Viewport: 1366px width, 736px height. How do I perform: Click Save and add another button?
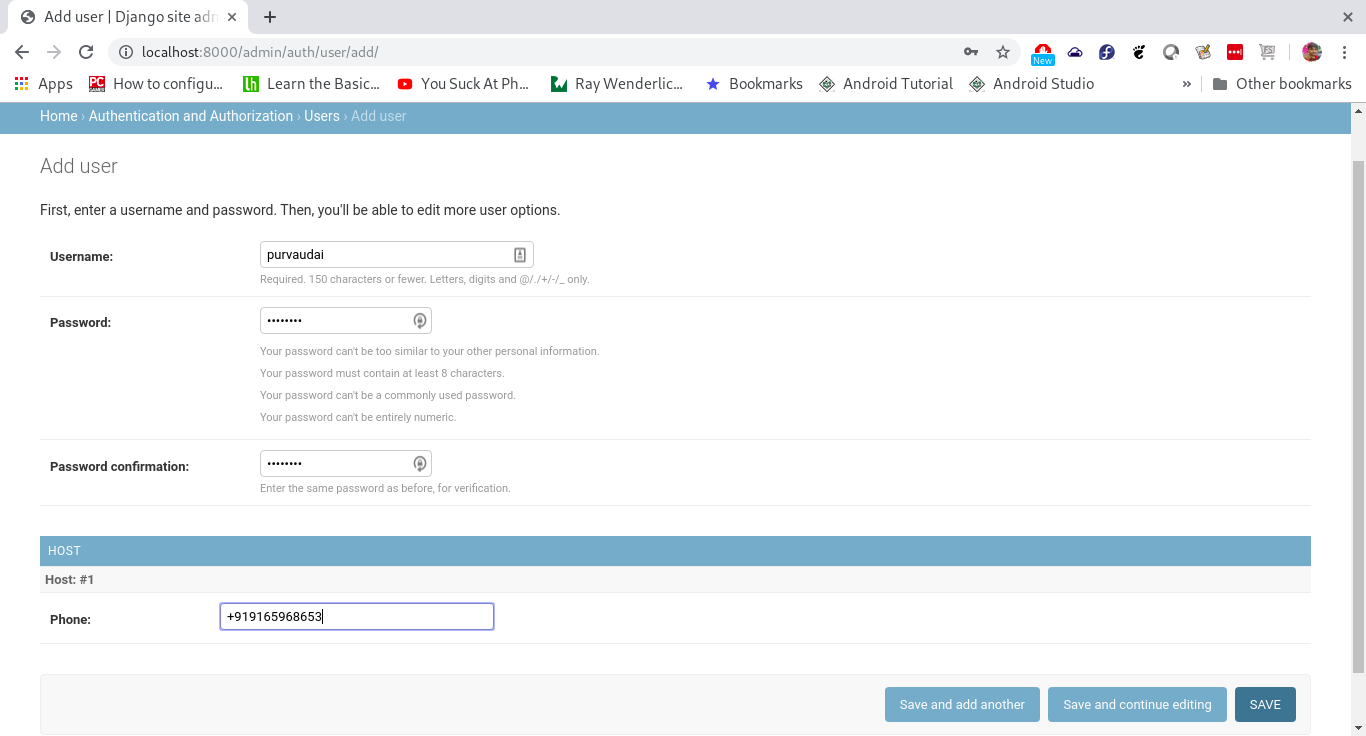(962, 704)
